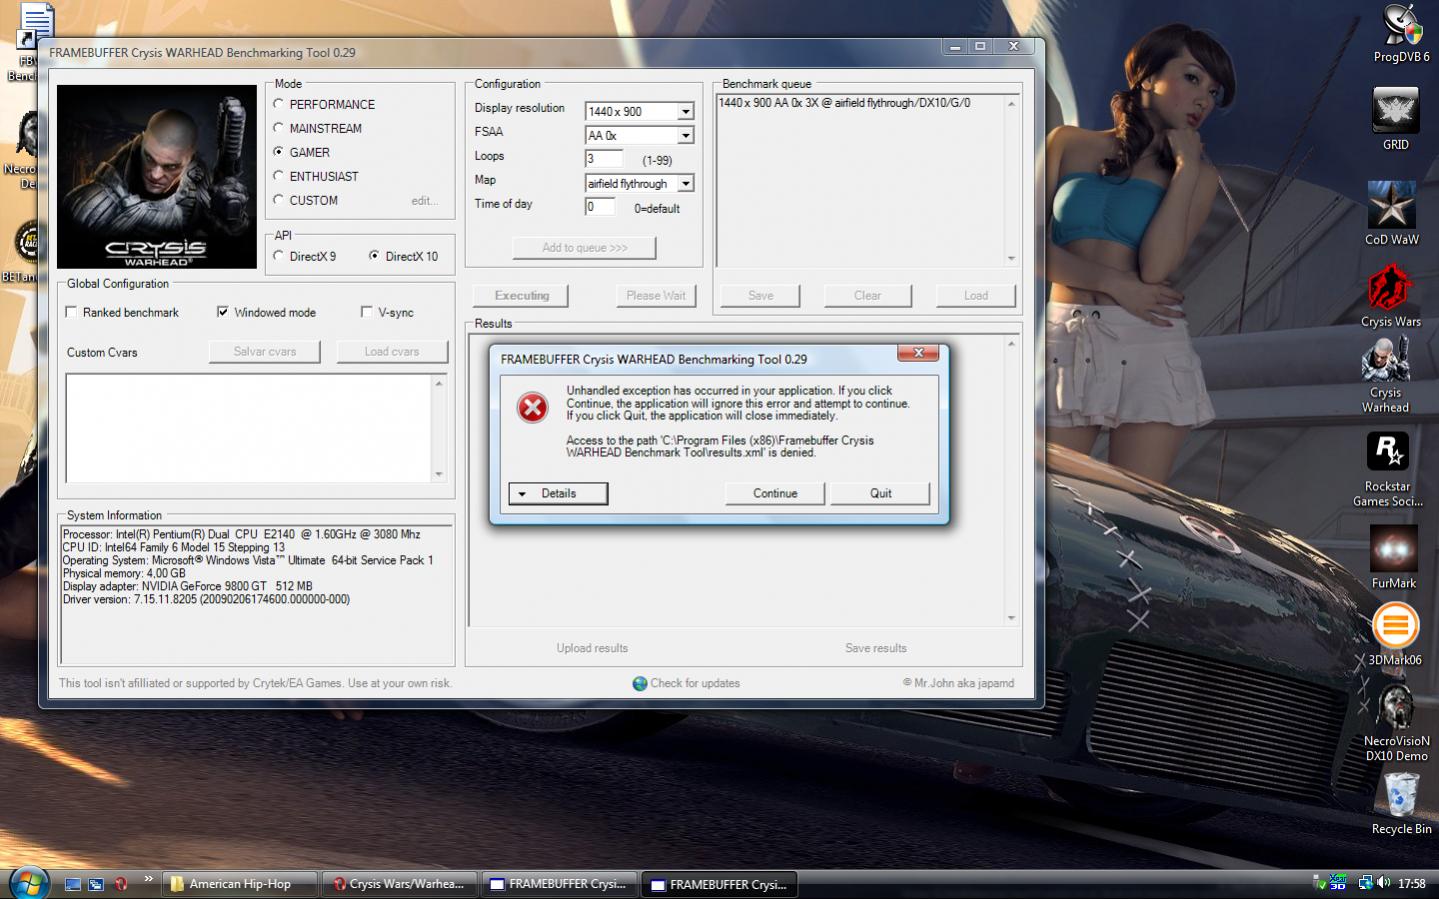This screenshot has width=1439, height=899.
Task: Click the Time of day field
Action: tap(600, 206)
